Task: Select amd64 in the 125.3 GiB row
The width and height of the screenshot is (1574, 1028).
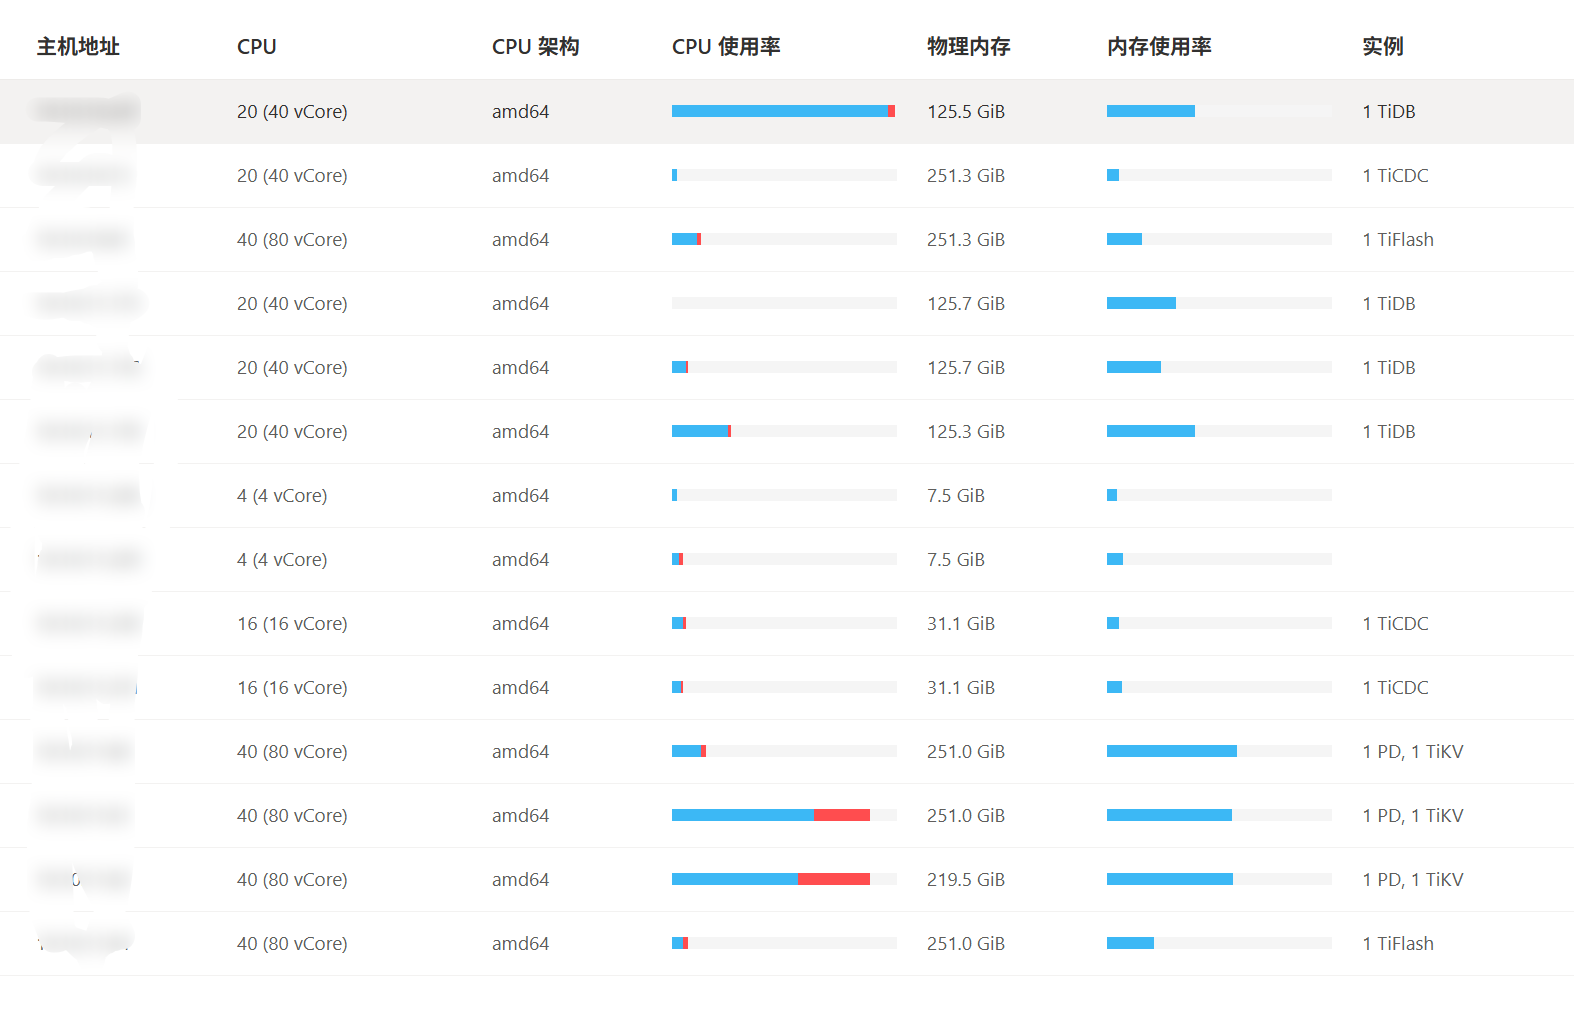Action: point(520,432)
